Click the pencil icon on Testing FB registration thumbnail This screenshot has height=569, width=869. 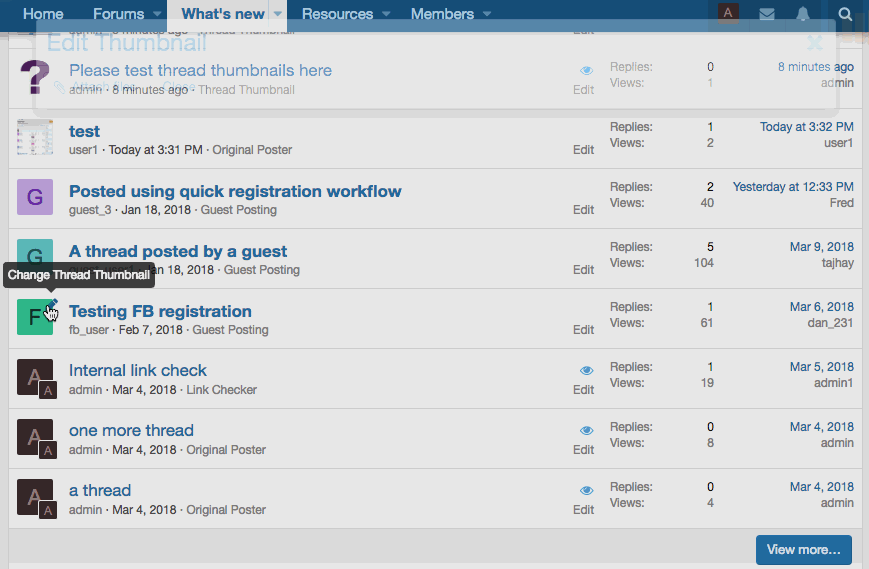coord(52,304)
